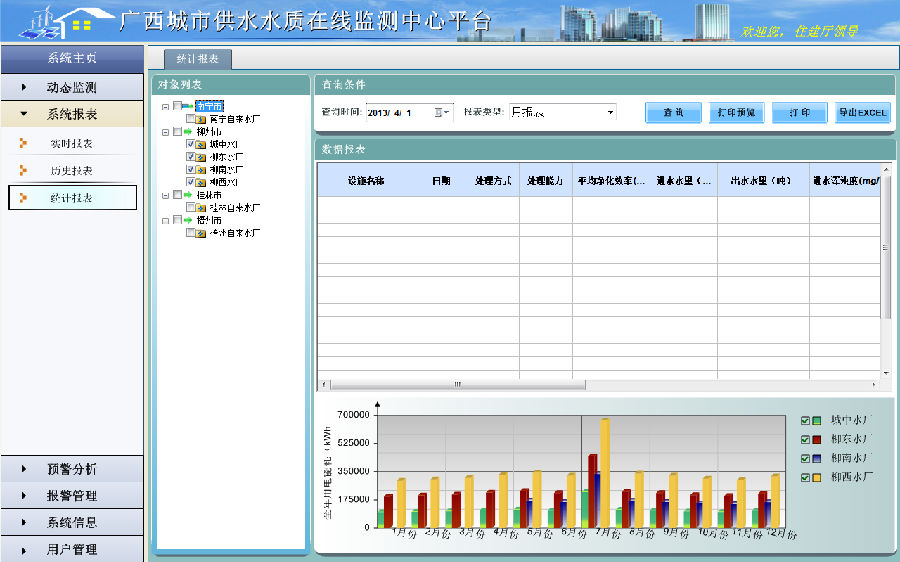Screen dimensions: 900x562
Task: Click the folder icon next to 城中水厂
Action: [x=201, y=145]
